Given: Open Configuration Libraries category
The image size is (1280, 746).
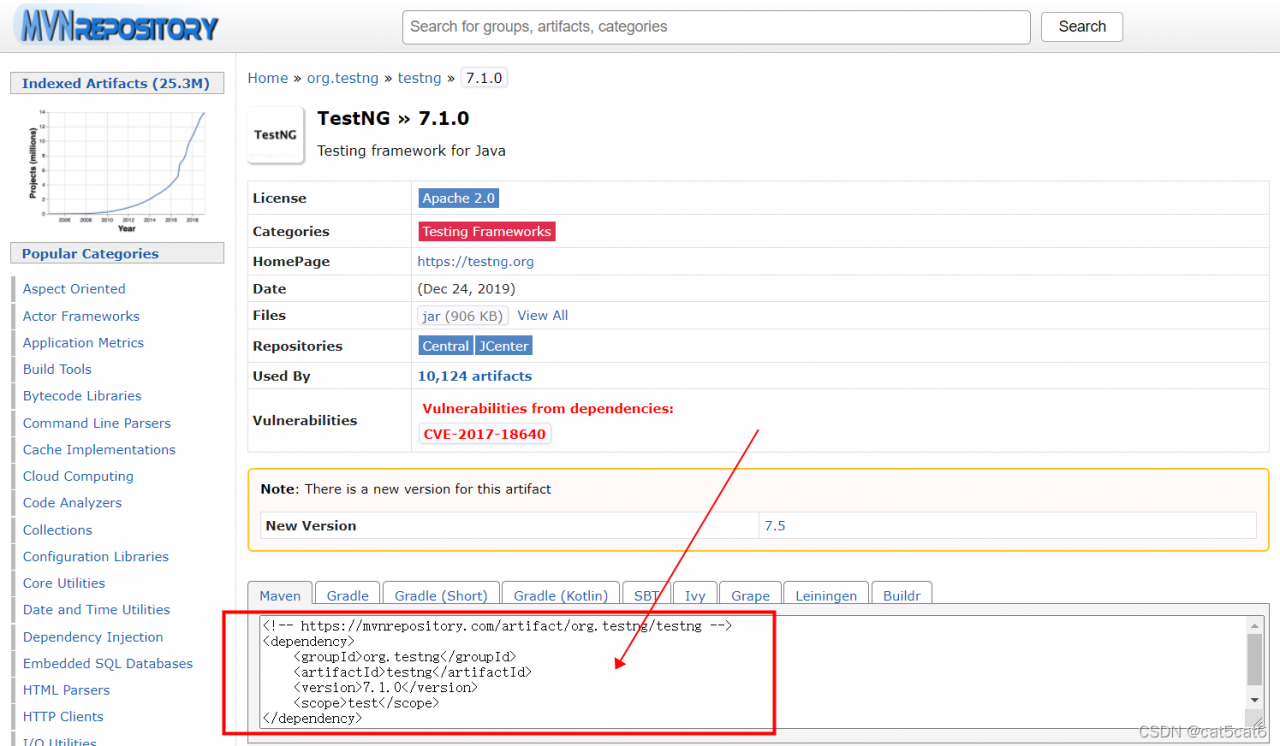Looking at the screenshot, I should click(x=96, y=556).
